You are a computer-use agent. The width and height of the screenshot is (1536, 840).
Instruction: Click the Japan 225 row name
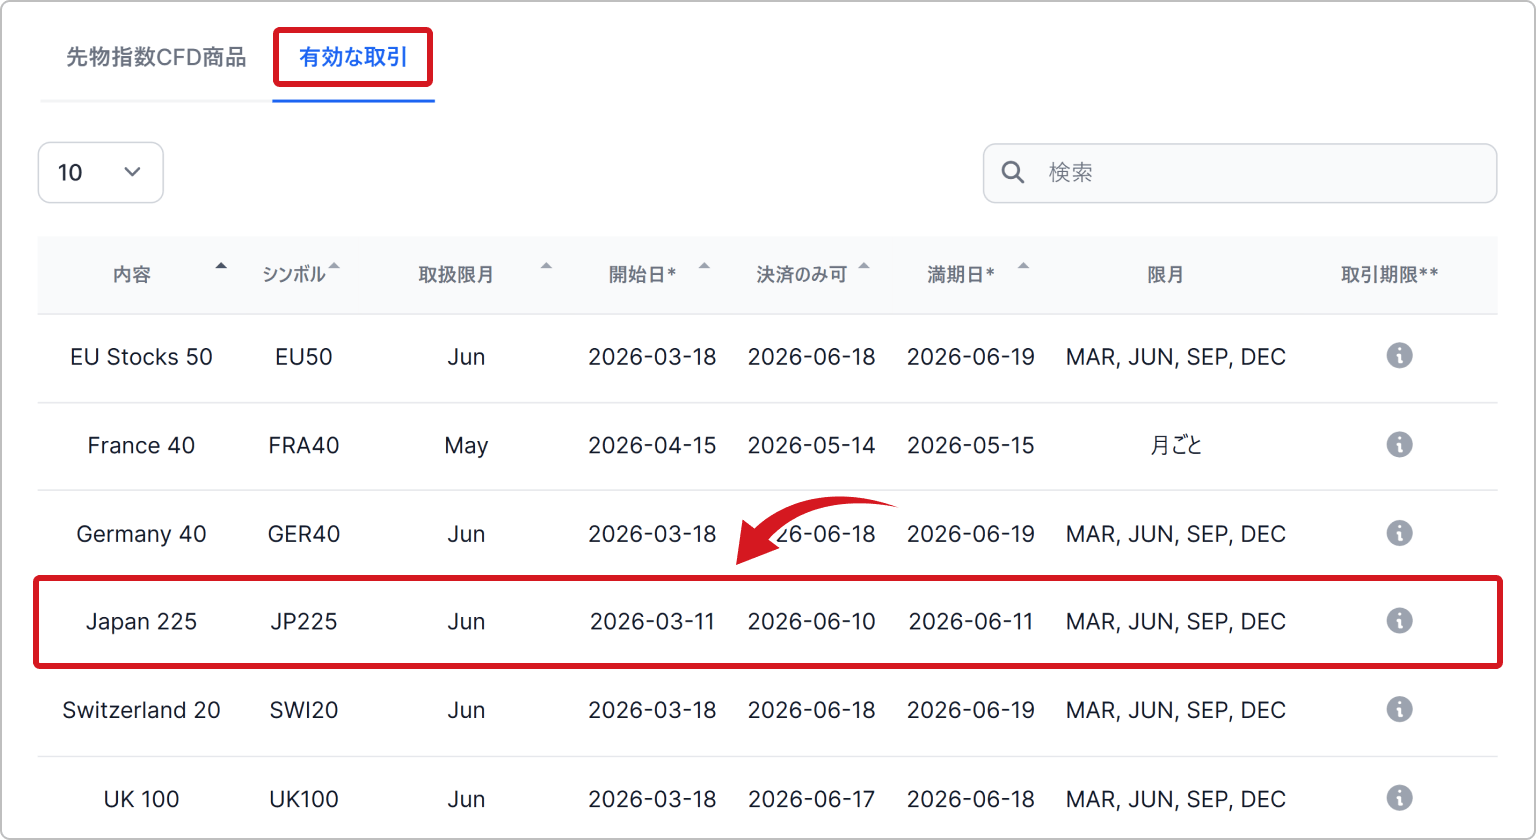click(x=141, y=622)
